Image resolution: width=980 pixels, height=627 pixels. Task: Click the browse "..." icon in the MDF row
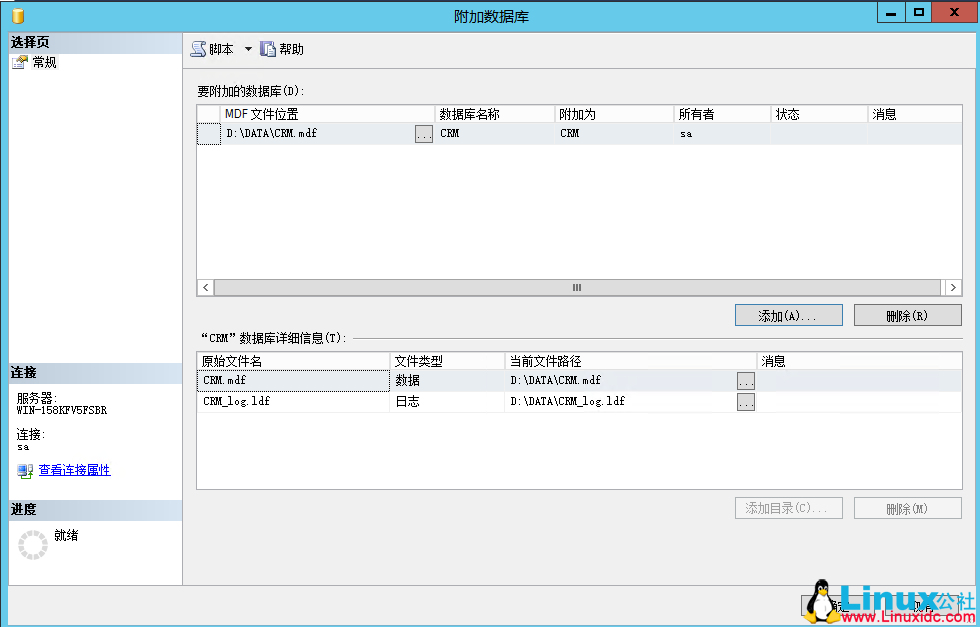[x=425, y=133]
